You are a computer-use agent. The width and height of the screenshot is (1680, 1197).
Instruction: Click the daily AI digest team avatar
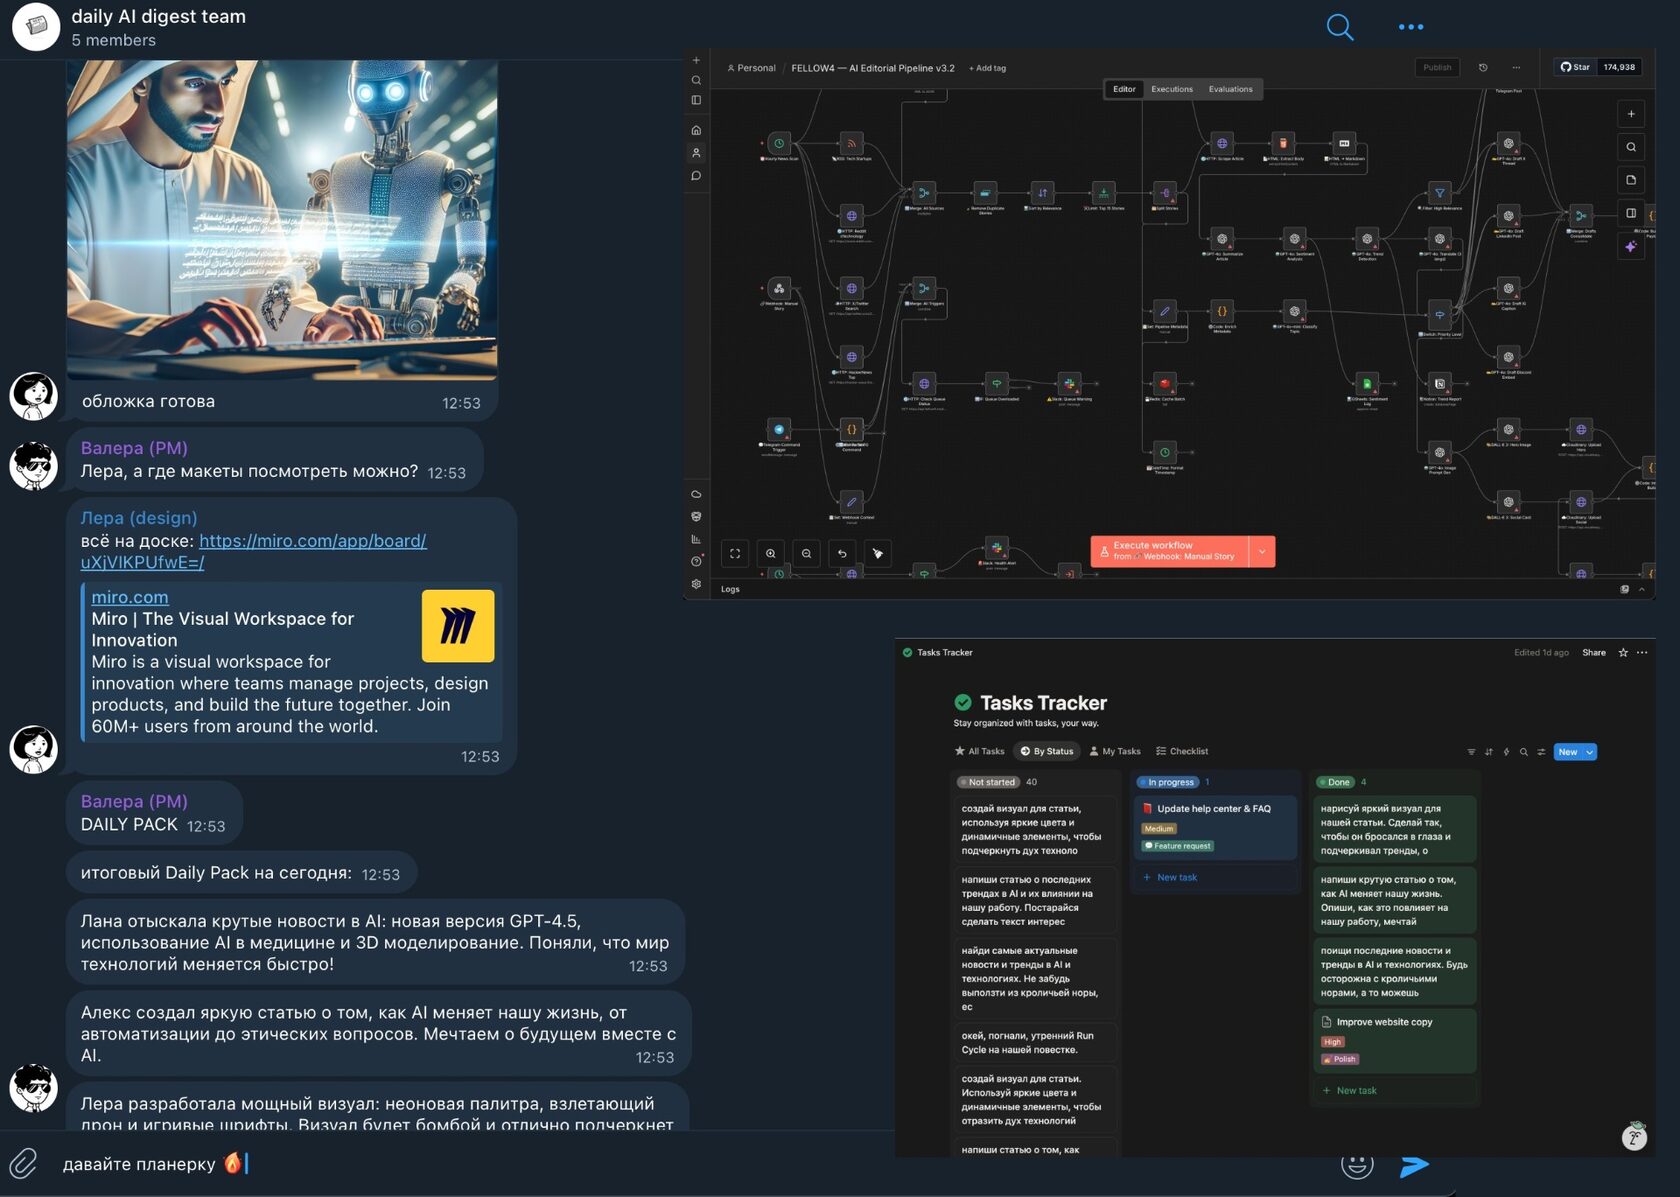[36, 27]
